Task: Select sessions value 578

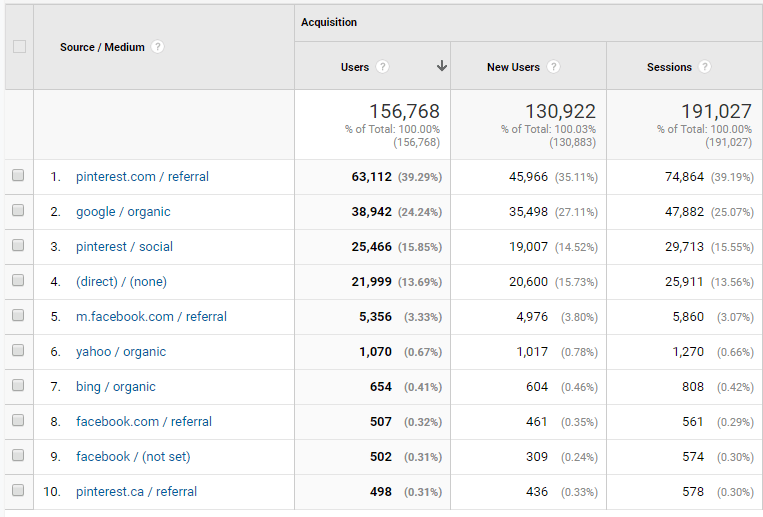Action: pyautogui.click(x=693, y=492)
